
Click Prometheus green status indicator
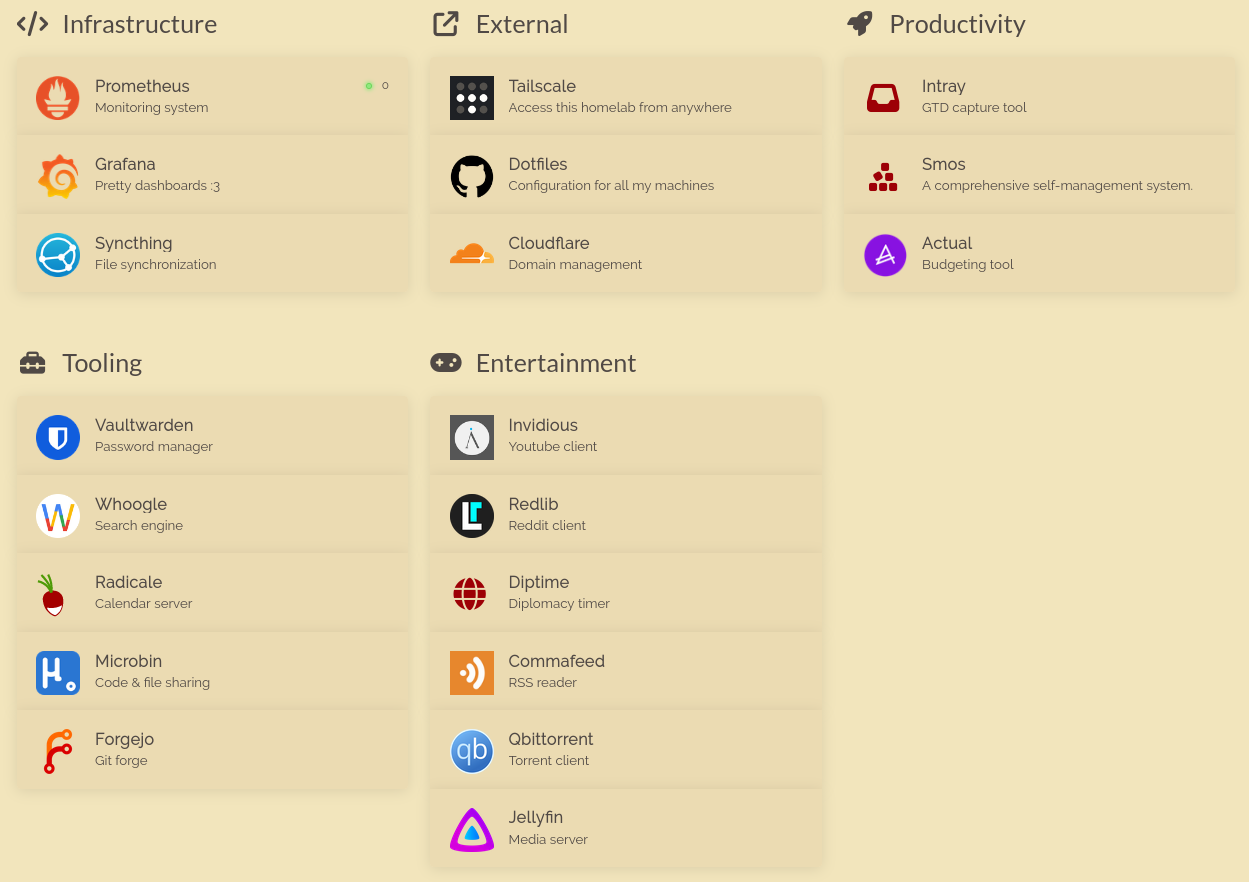[369, 86]
